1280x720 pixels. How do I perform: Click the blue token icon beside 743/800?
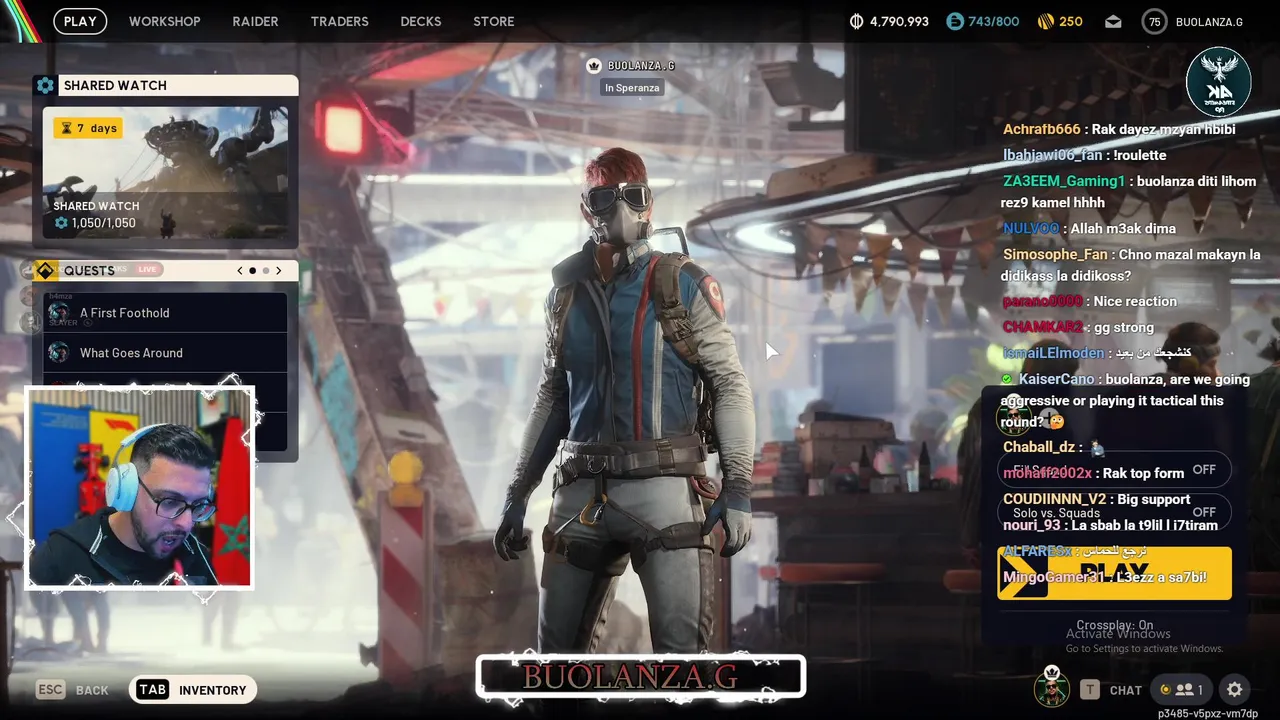pyautogui.click(x=955, y=22)
